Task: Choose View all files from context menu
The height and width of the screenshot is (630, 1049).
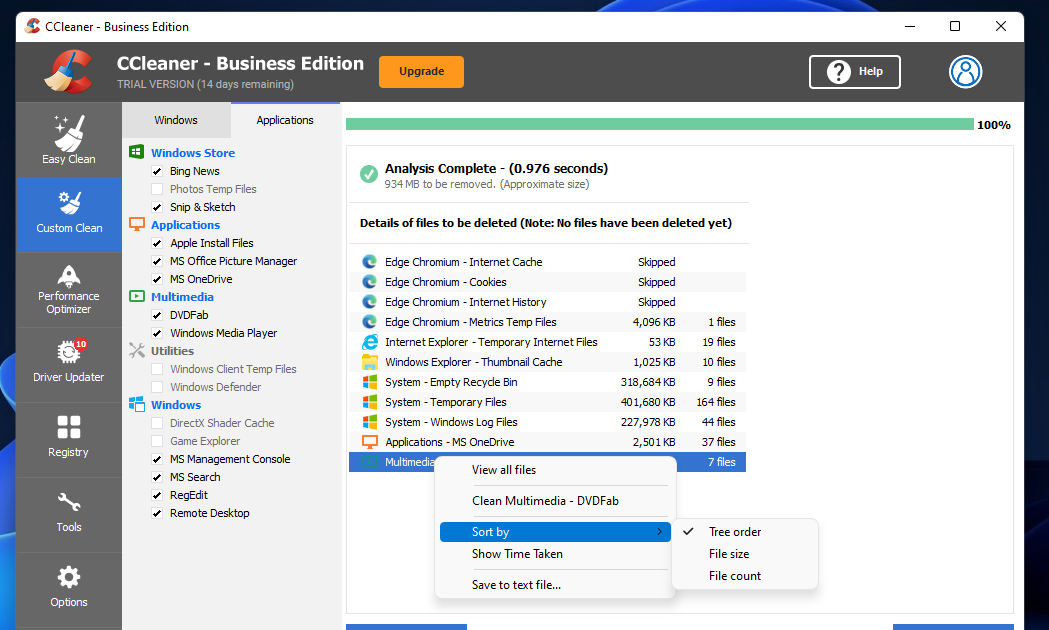Action: click(555, 470)
